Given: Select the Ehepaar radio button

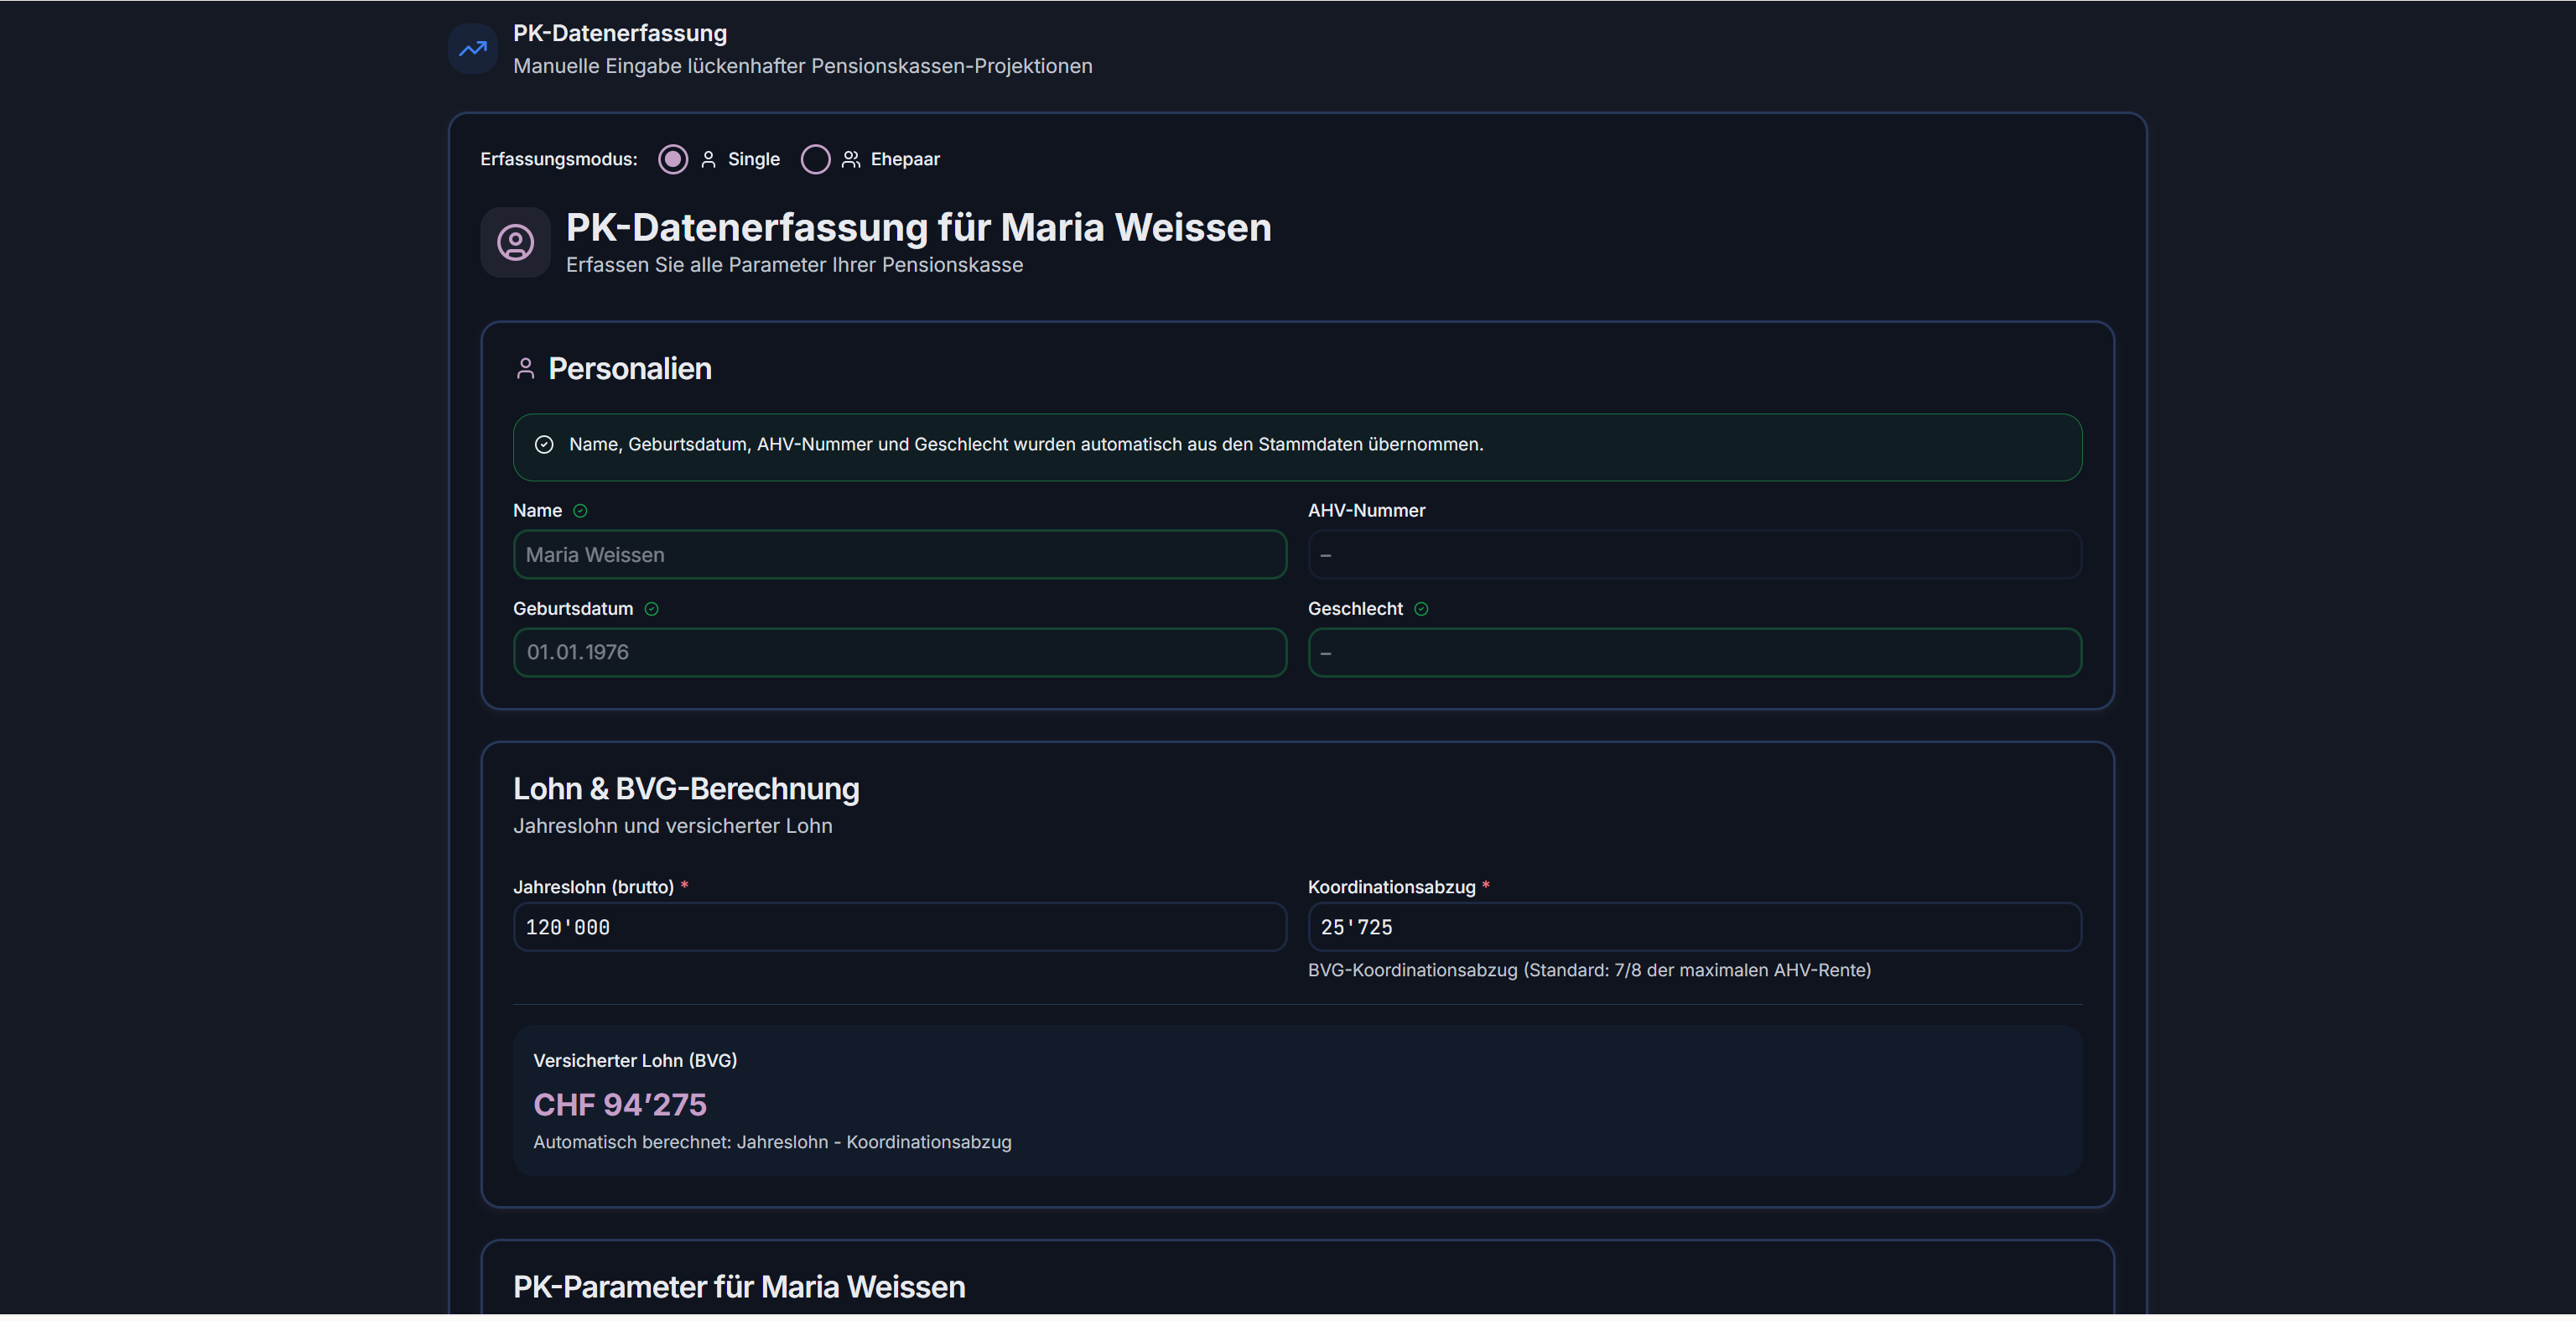Looking at the screenshot, I should (x=816, y=160).
